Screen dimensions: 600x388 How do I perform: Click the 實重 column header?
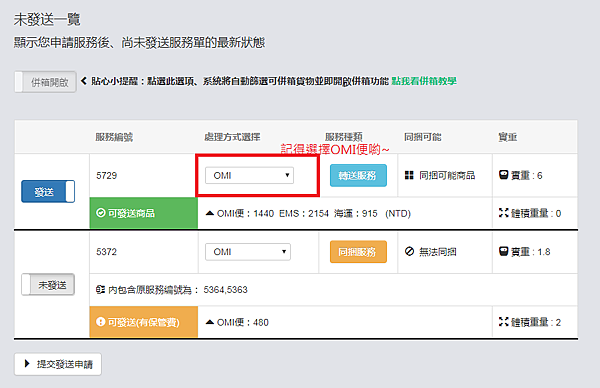coord(507,137)
